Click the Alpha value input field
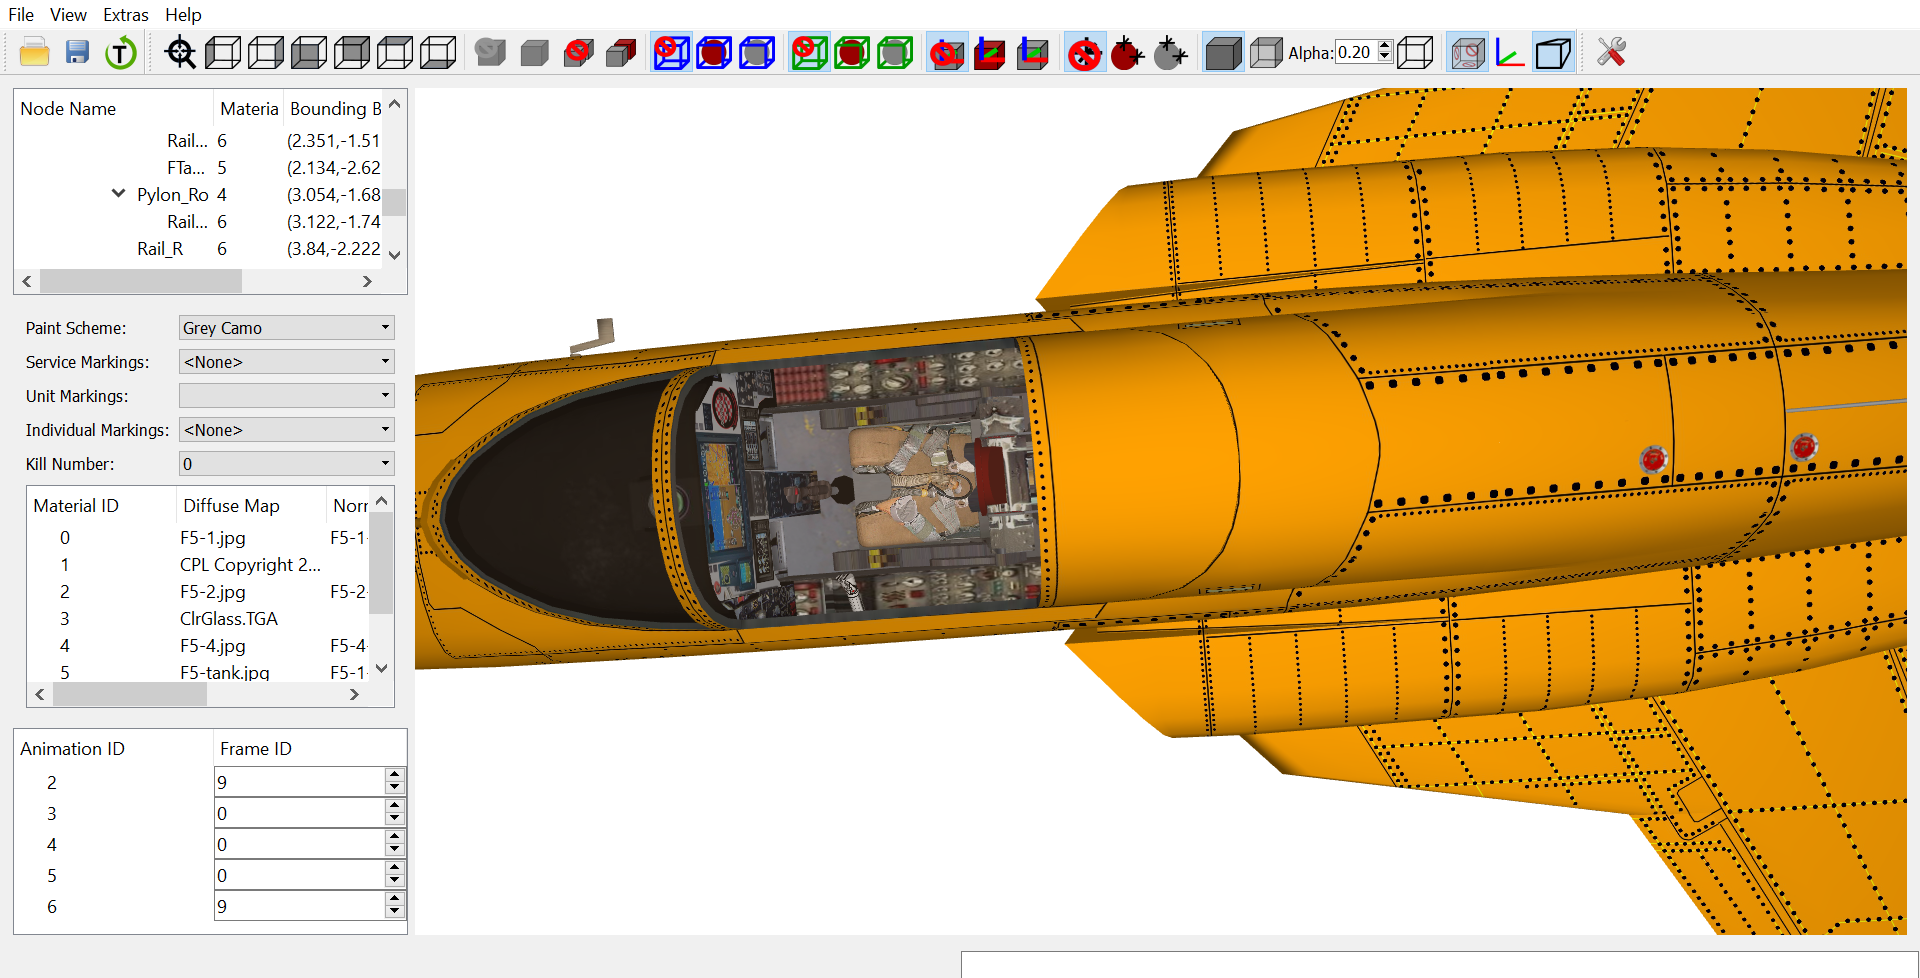The image size is (1920, 978). pos(1356,52)
